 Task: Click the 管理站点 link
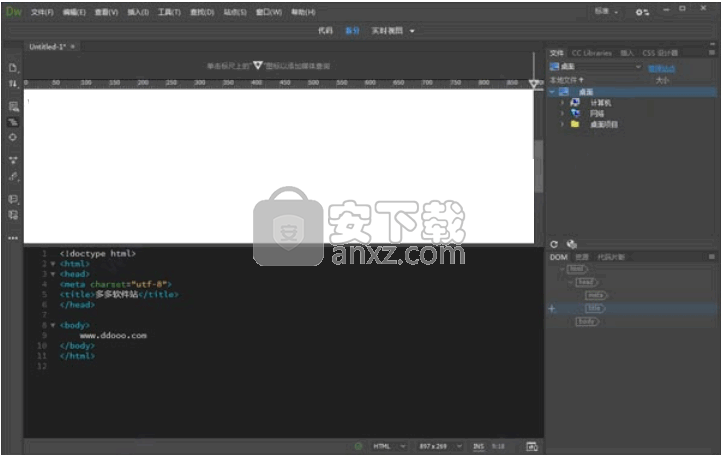point(662,69)
